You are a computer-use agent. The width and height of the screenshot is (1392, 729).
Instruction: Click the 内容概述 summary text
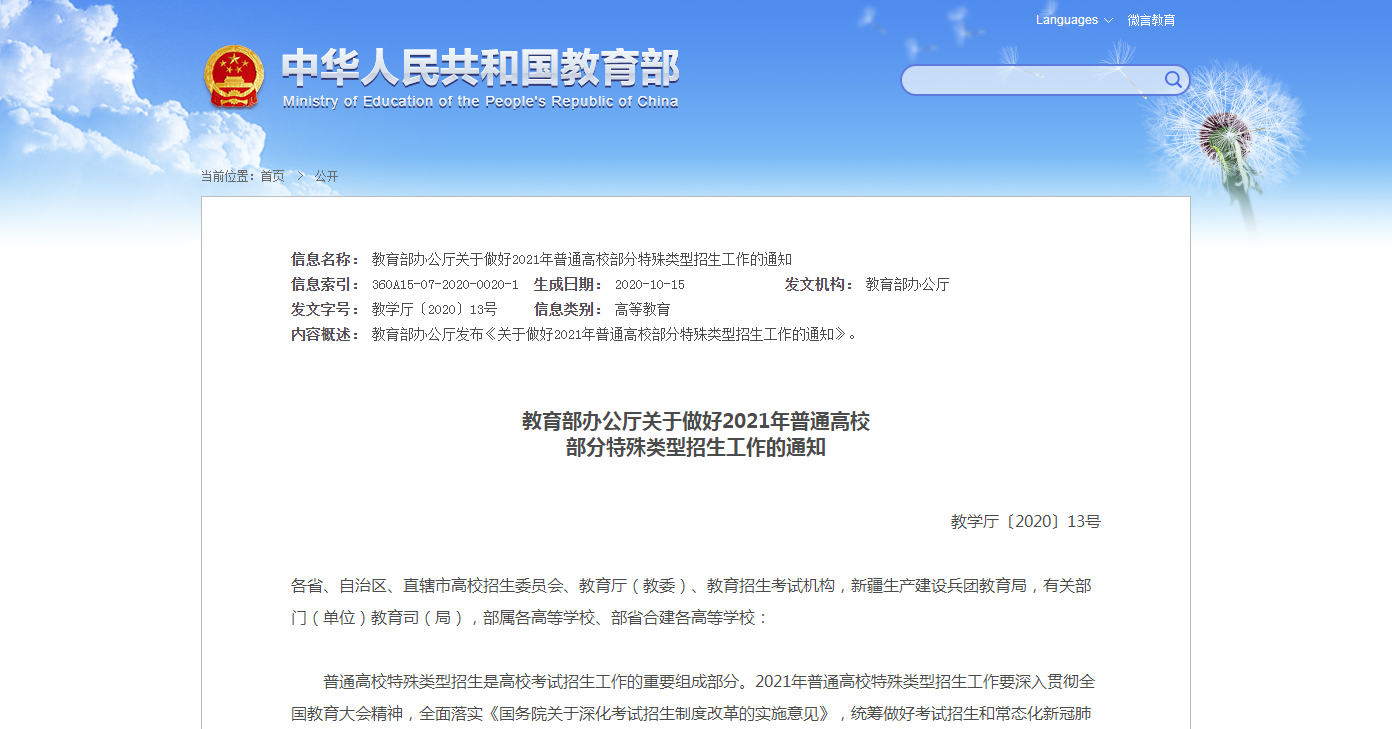pyautogui.click(x=614, y=334)
